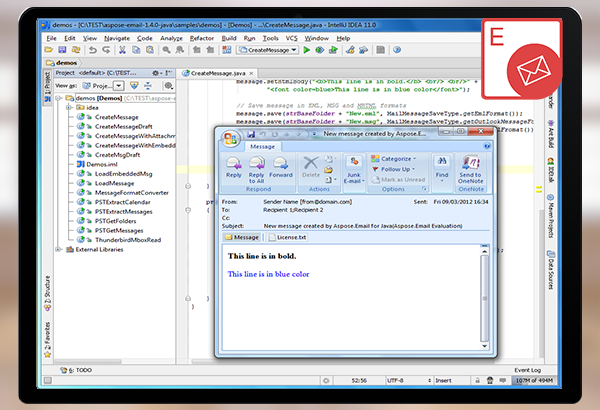Click the Cut scissors icon in IntelliJ toolbar
The height and width of the screenshot is (410, 600).
[122, 50]
